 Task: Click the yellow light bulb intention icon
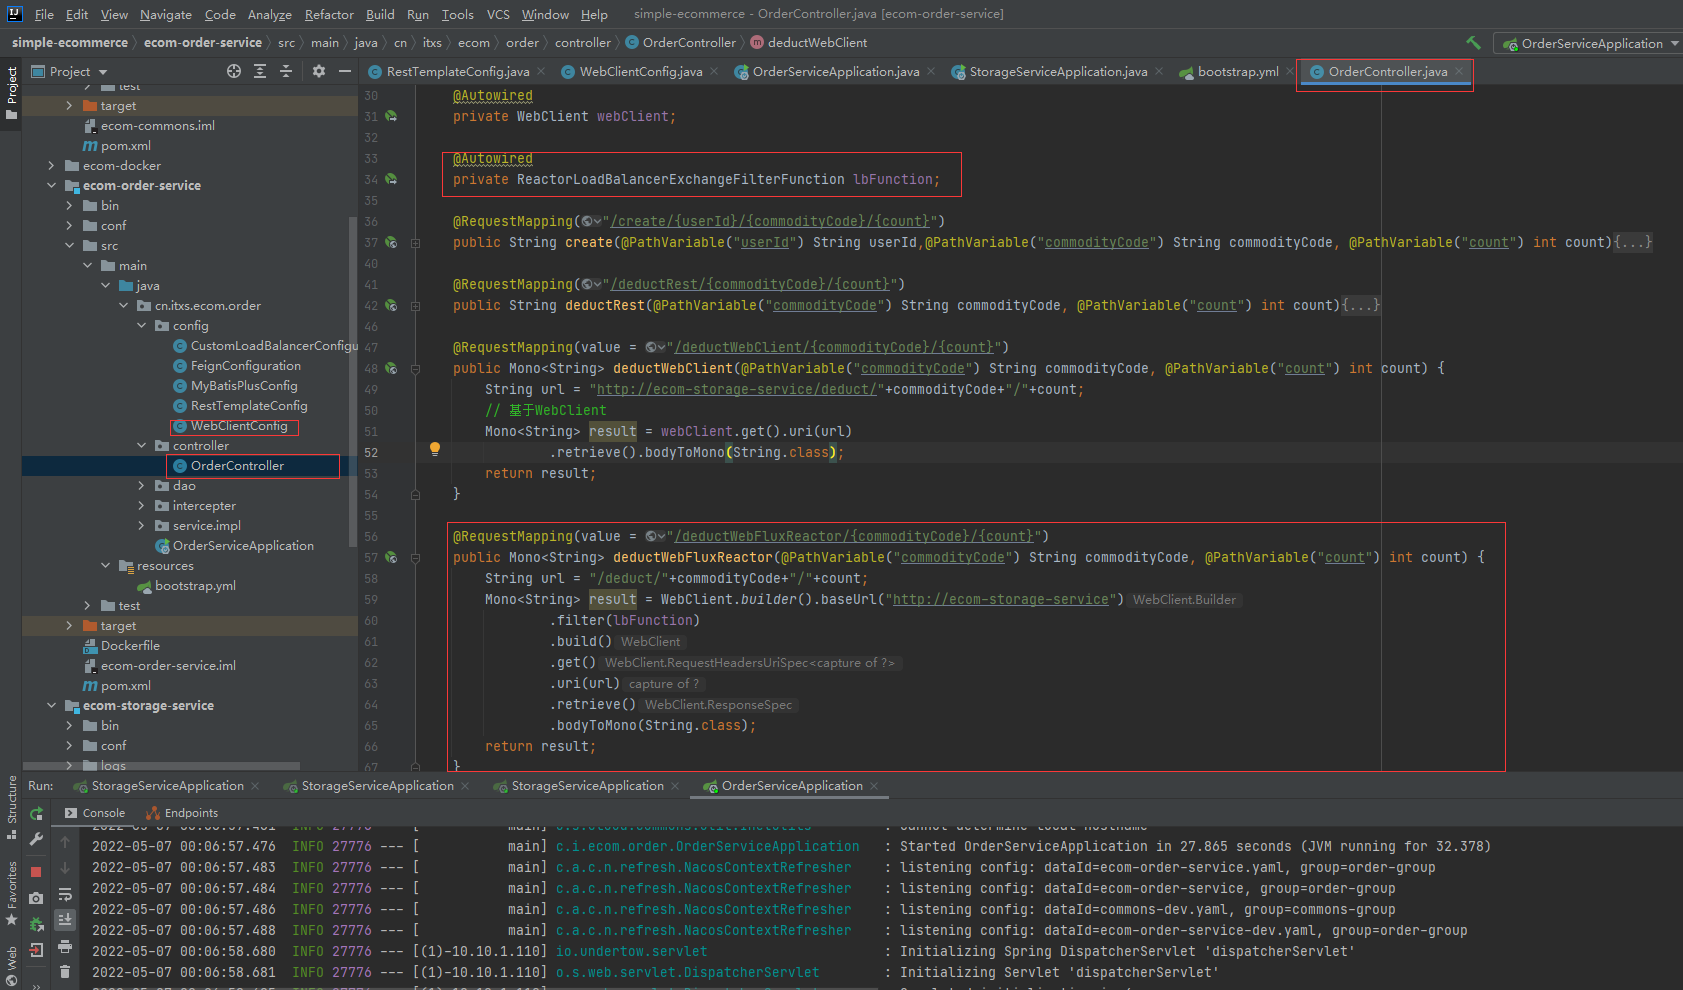pos(435,450)
